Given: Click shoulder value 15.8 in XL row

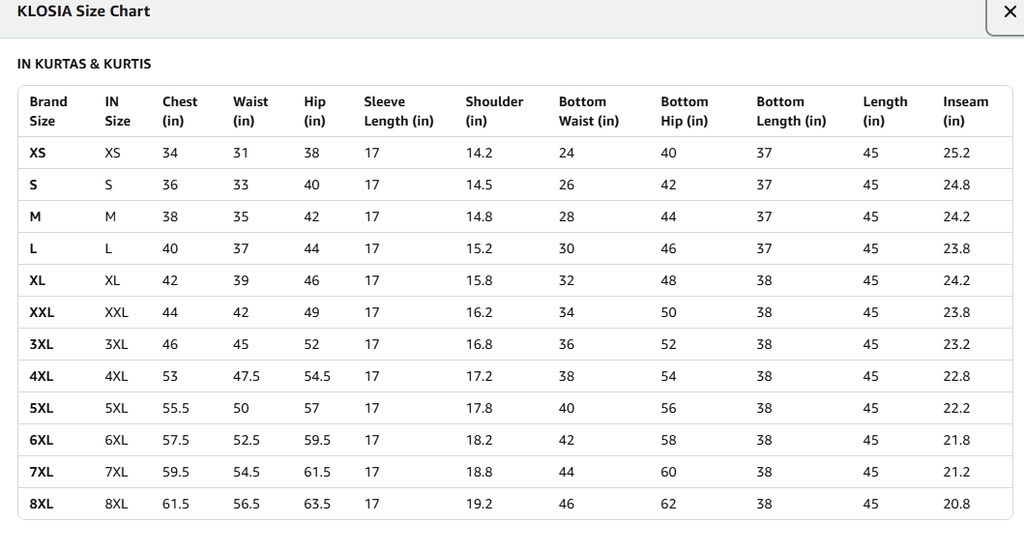Looking at the screenshot, I should click(479, 280).
